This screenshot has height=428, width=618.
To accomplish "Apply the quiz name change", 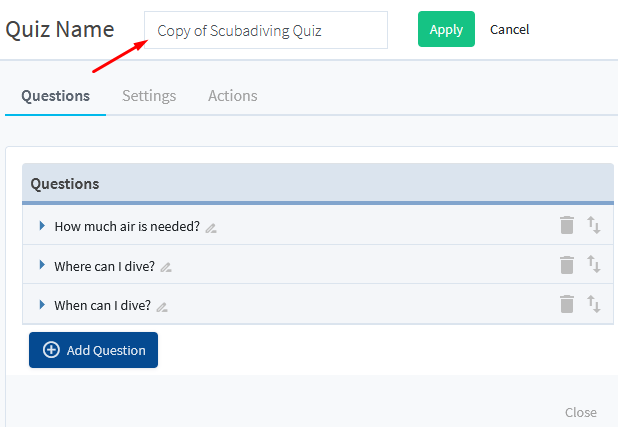I will [x=446, y=29].
